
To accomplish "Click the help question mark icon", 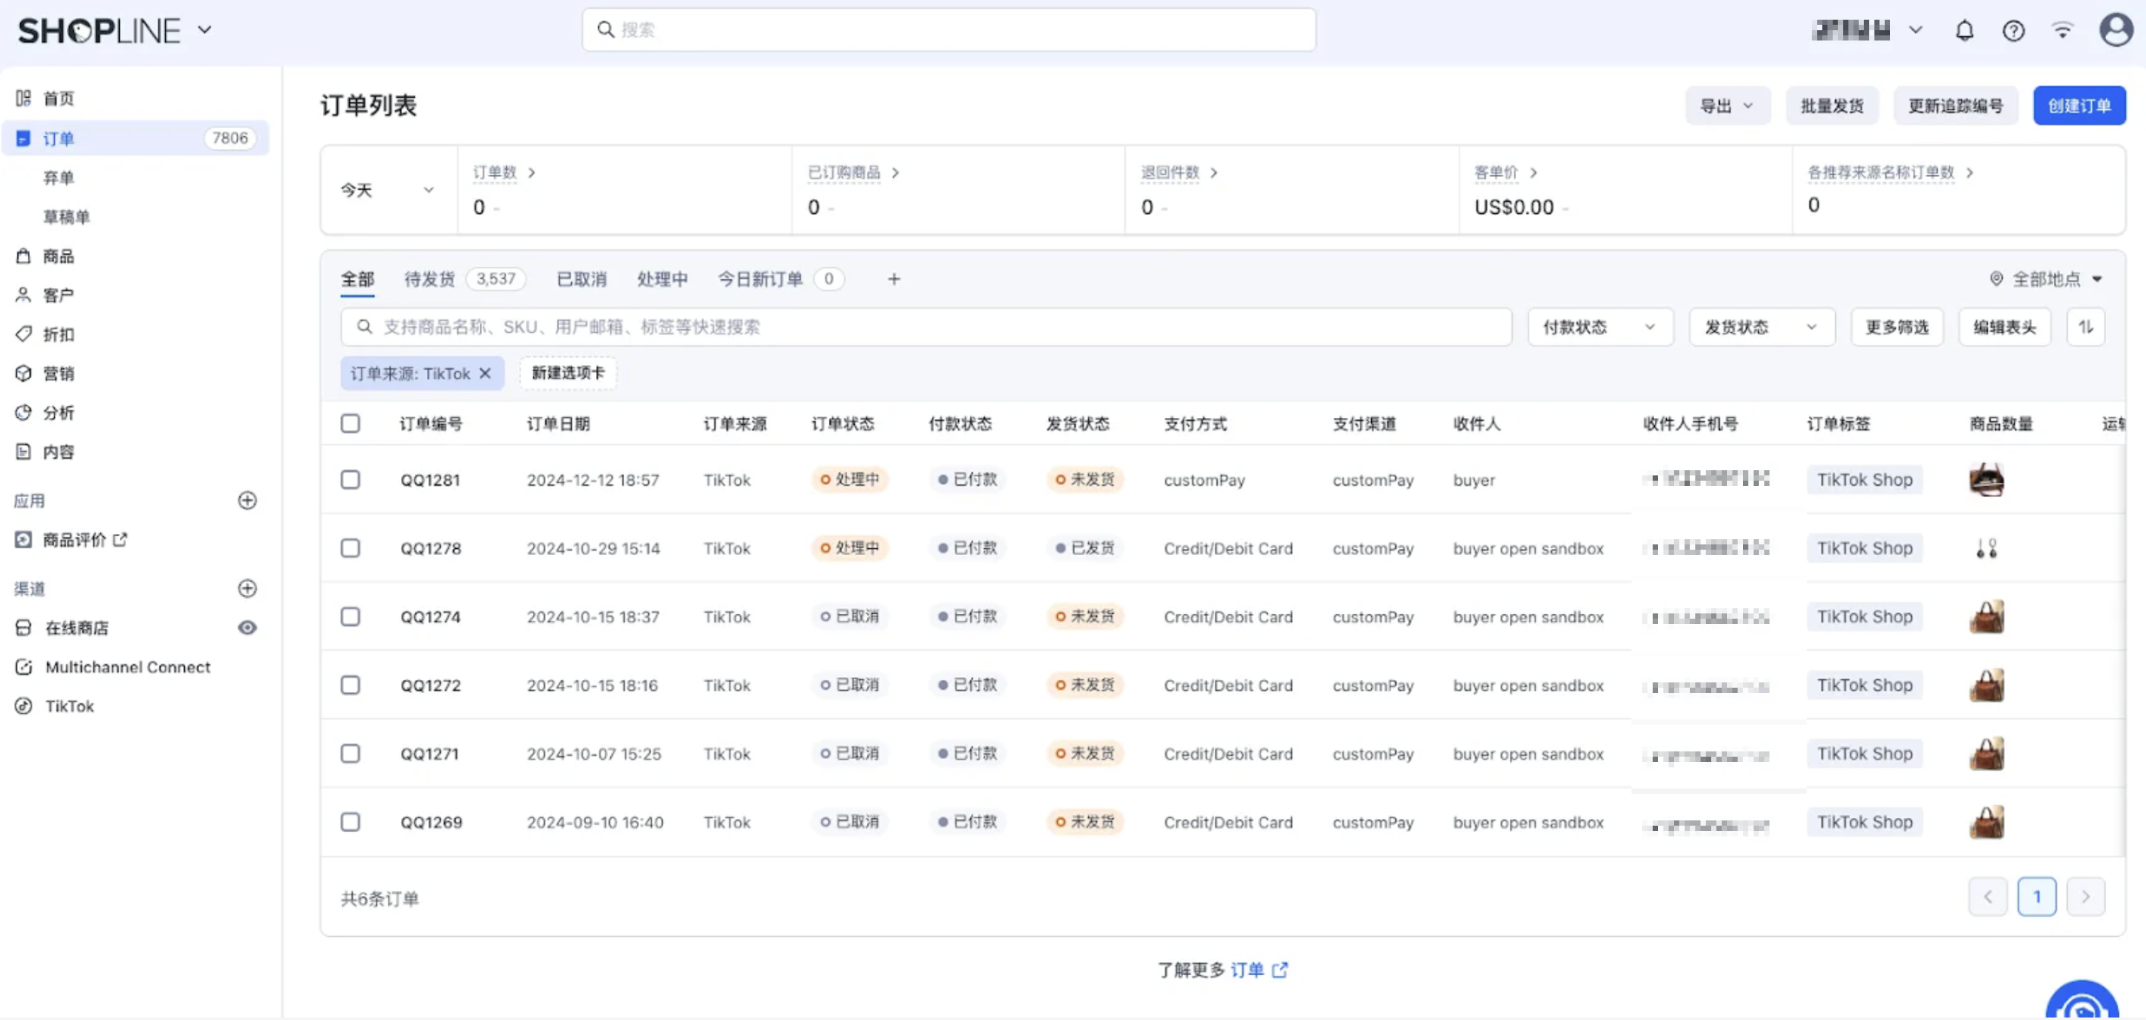I will pyautogui.click(x=2013, y=30).
